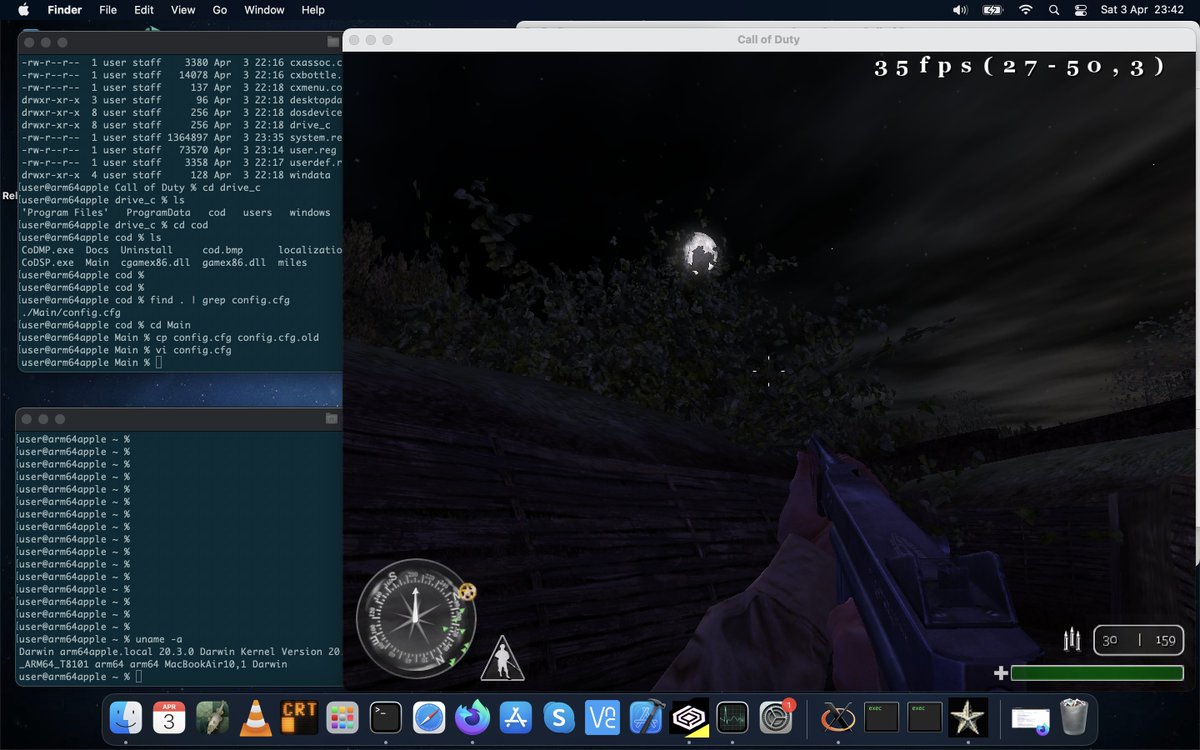
Task: Switch to Call of Duty star Dock icon
Action: point(967,716)
